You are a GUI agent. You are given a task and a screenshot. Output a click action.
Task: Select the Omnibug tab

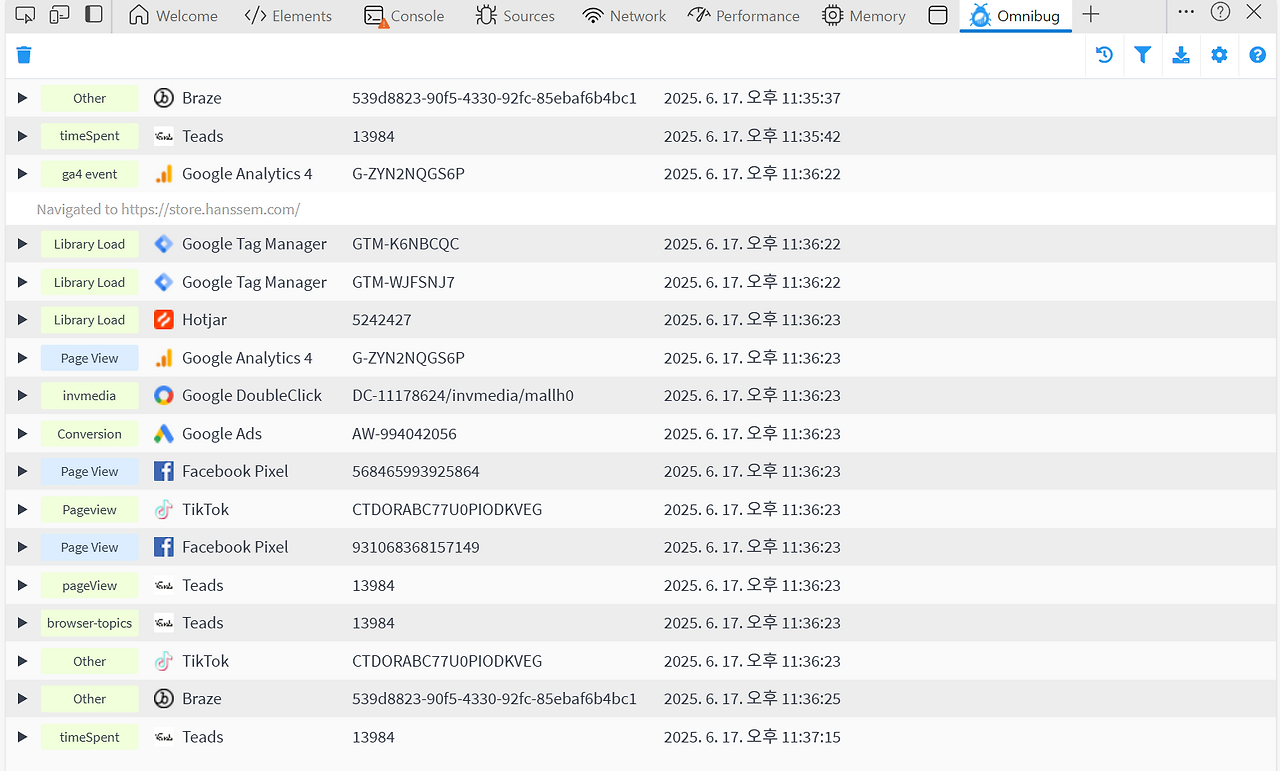(1015, 16)
